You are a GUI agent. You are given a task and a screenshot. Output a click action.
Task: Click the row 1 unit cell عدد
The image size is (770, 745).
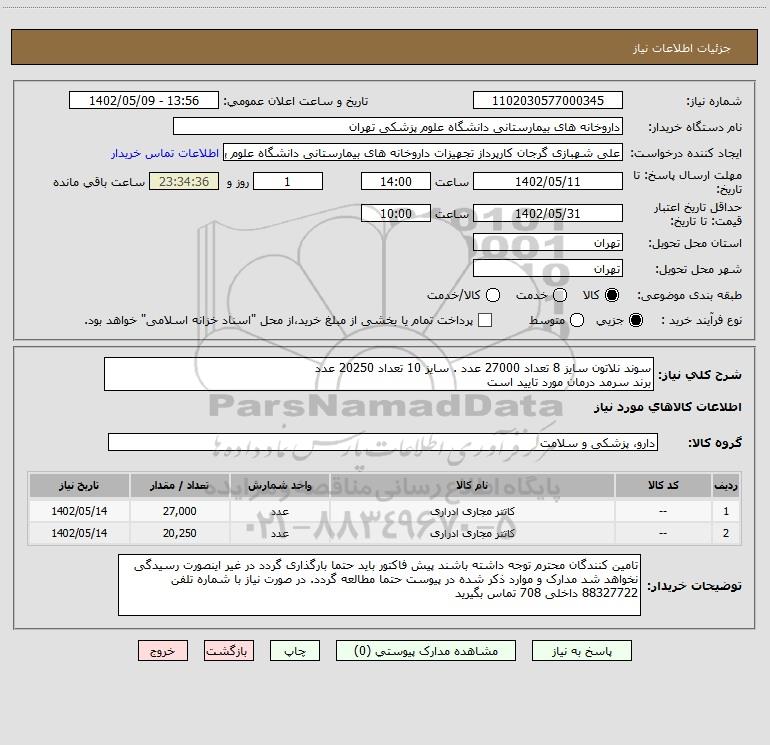(x=280, y=511)
